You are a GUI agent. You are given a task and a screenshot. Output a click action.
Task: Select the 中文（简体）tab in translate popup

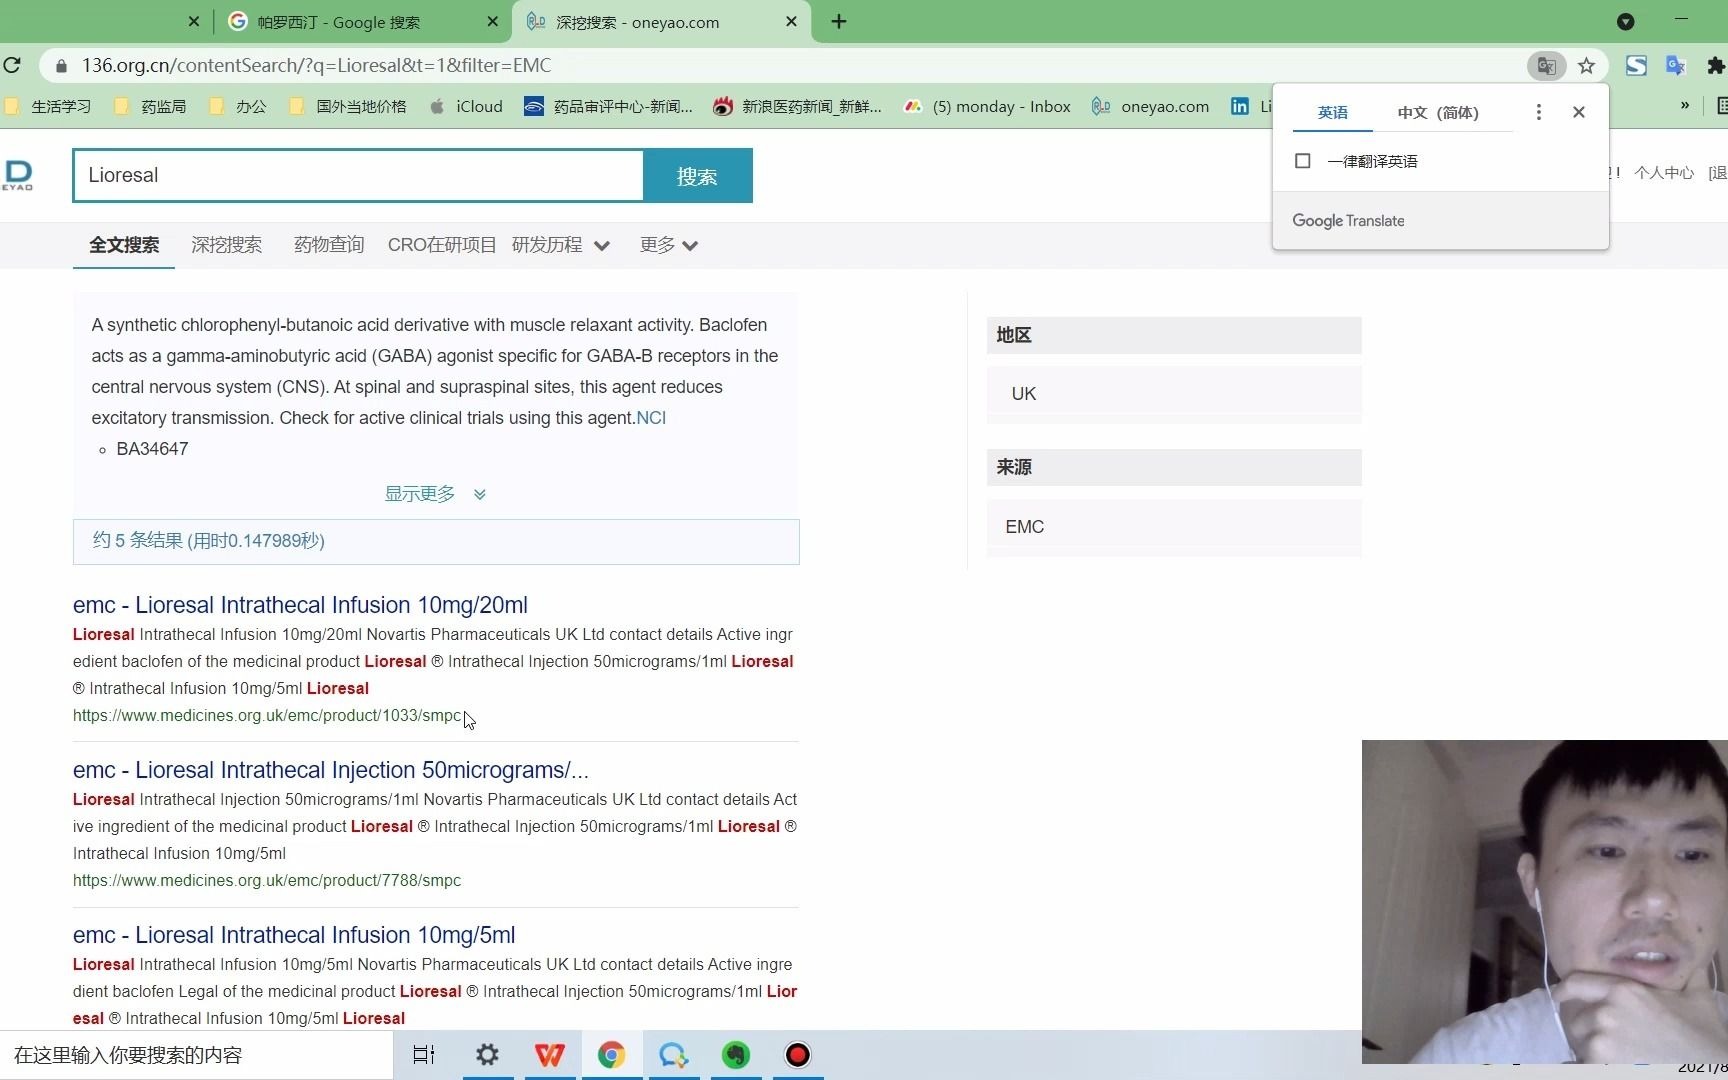(1438, 113)
